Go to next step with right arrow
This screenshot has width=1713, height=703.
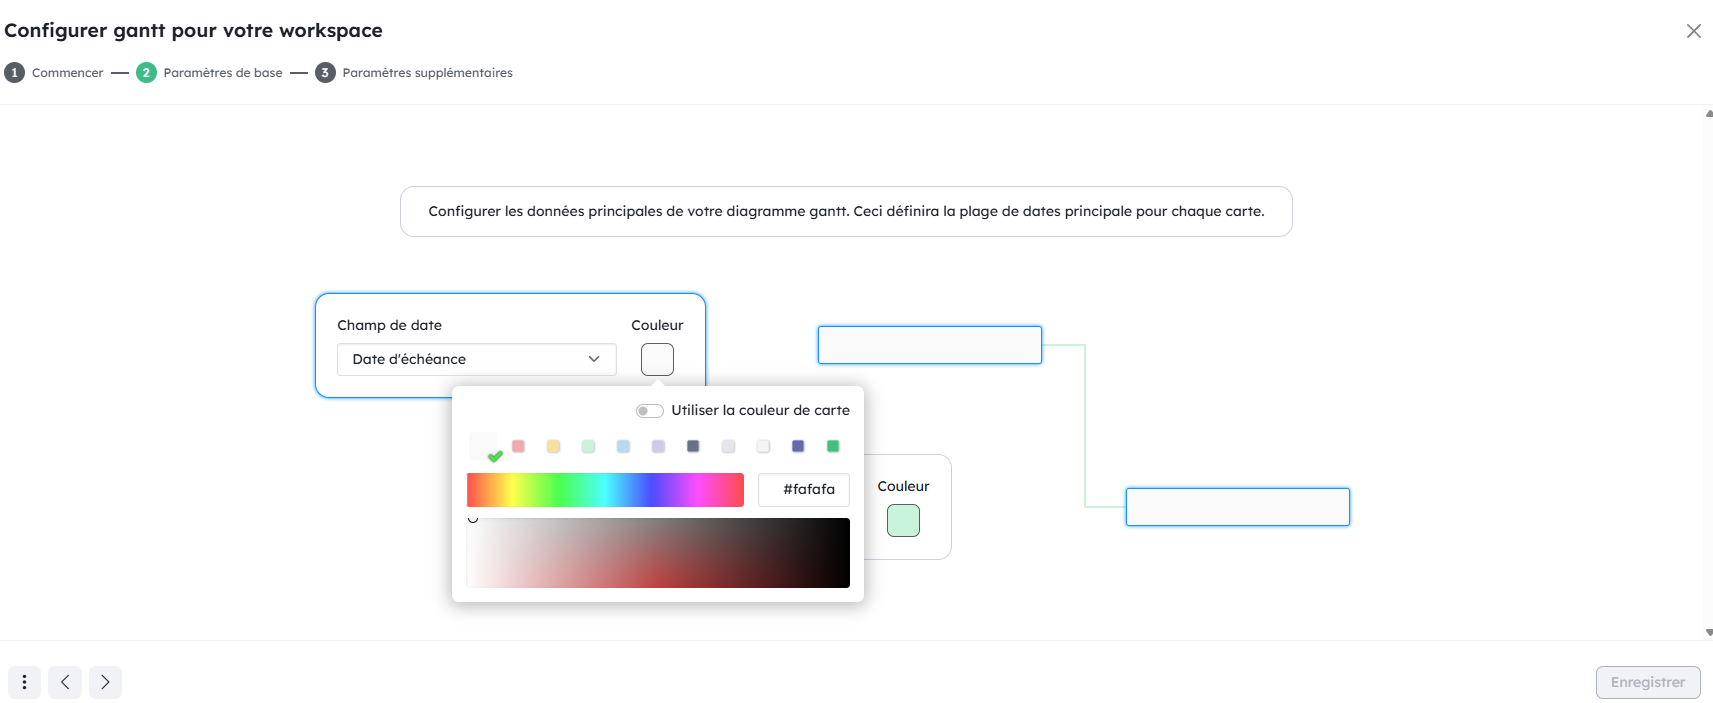105,682
